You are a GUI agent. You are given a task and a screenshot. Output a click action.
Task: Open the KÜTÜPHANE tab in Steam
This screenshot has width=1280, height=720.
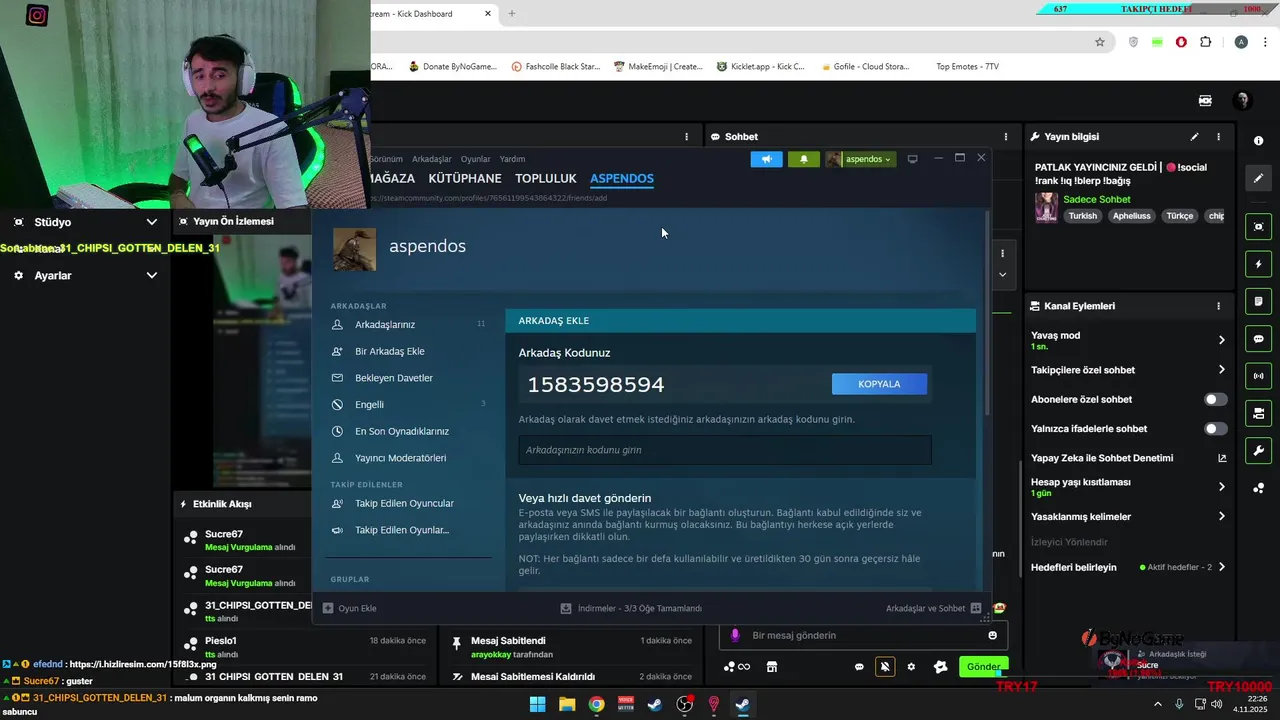click(x=465, y=179)
